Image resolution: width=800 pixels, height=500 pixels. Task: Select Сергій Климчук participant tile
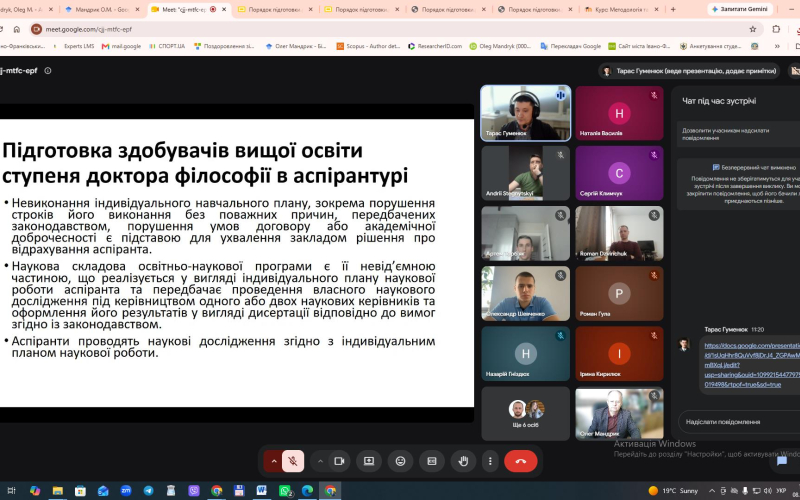tap(619, 173)
